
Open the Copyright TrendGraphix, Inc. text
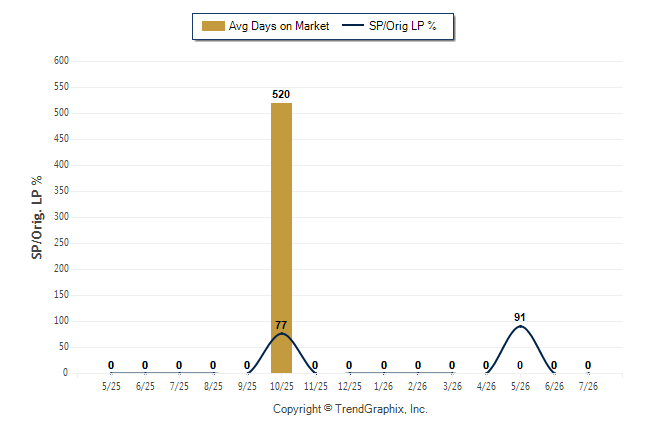coord(350,409)
